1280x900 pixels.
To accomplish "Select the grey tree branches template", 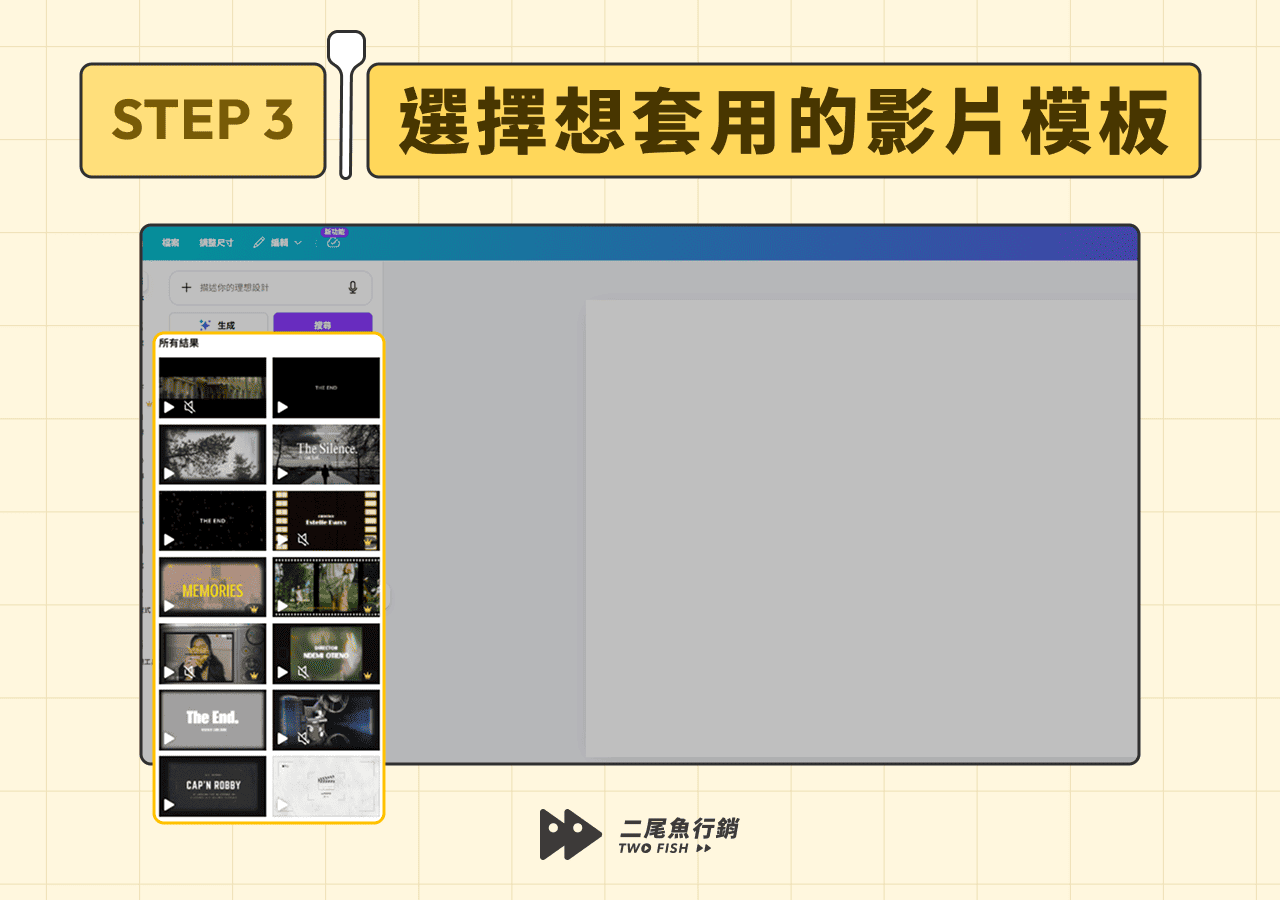I will coord(213,454).
